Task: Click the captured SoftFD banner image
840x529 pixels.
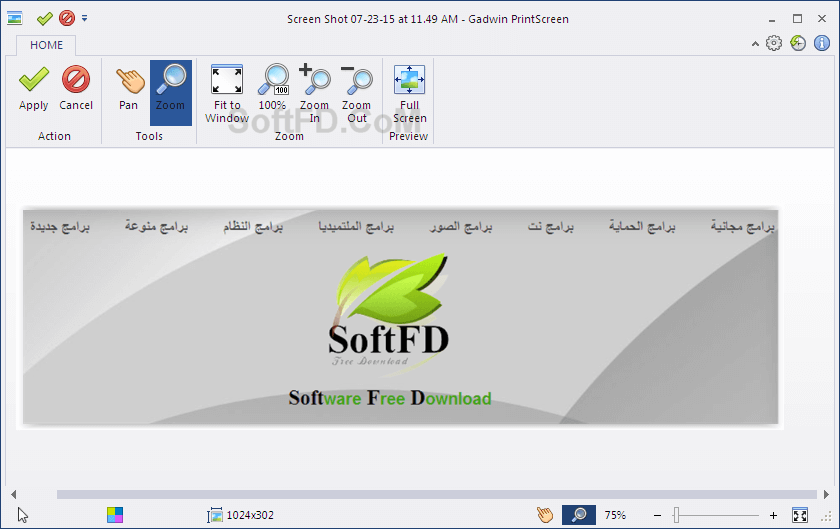Action: pyautogui.click(x=400, y=317)
